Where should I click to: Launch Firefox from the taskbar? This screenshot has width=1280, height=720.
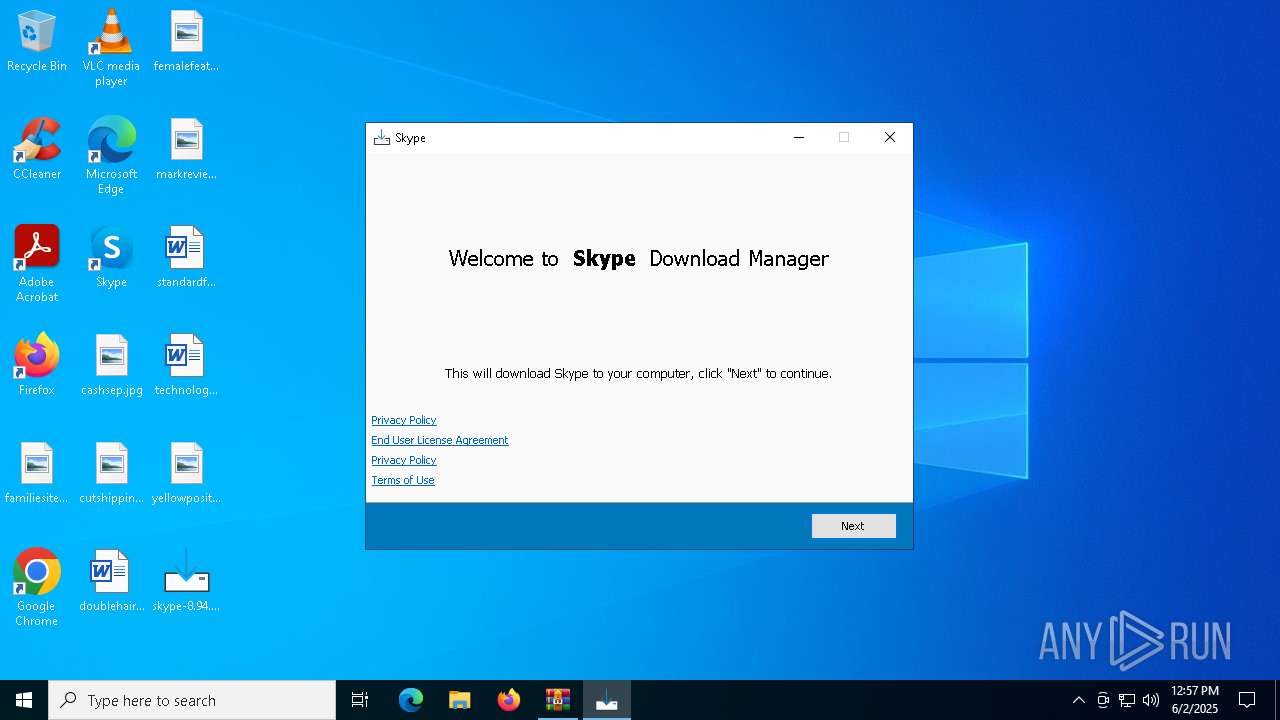(509, 700)
